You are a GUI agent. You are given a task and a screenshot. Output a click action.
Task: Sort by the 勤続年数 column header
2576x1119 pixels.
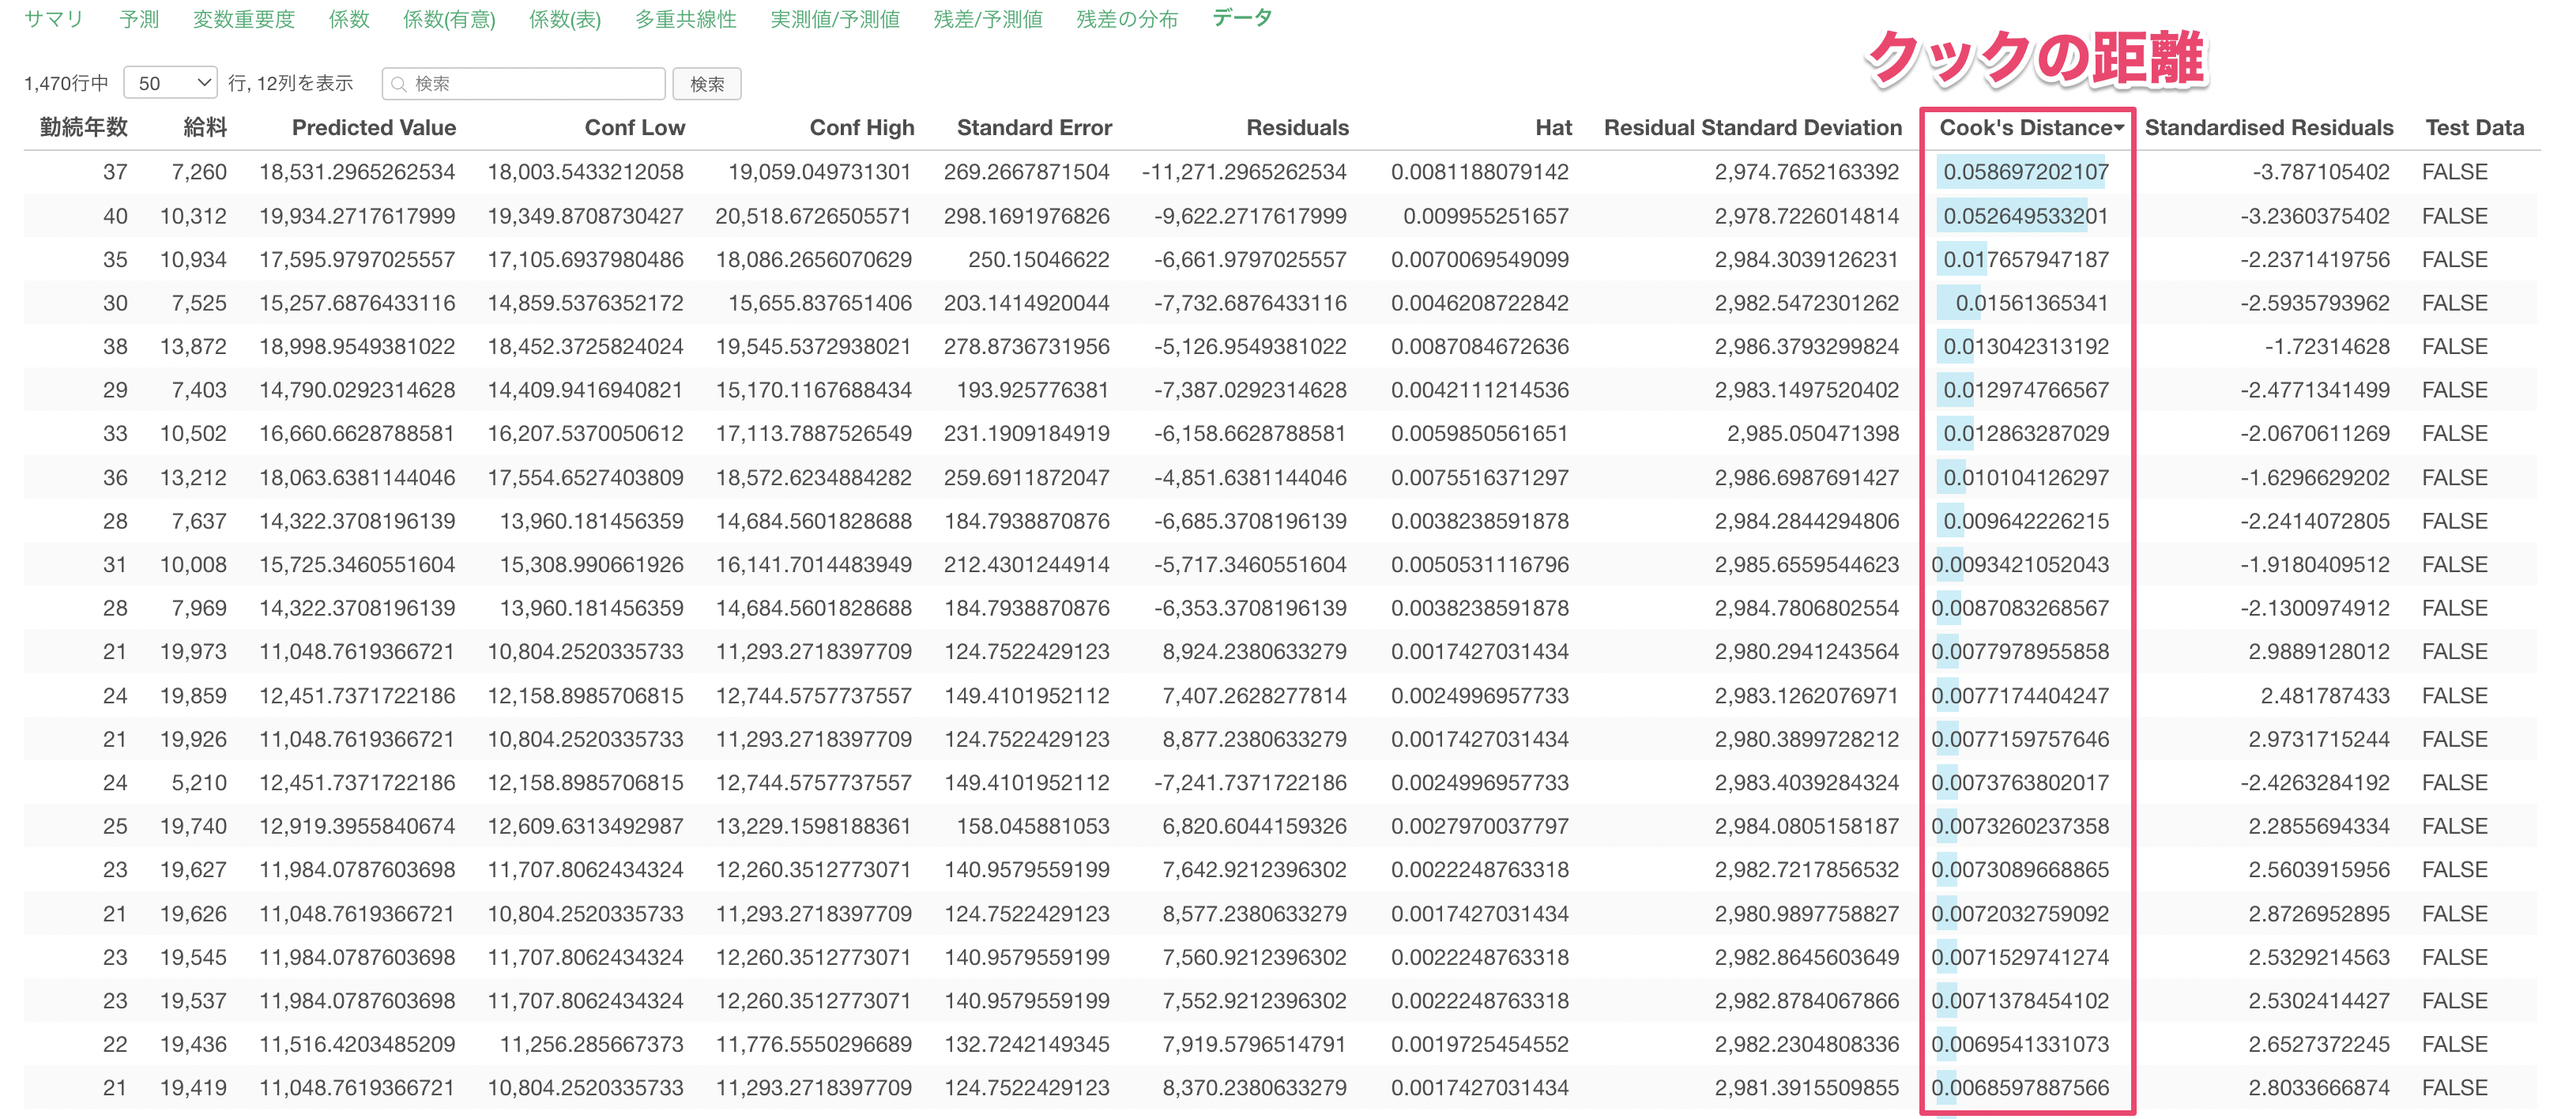pyautogui.click(x=84, y=127)
